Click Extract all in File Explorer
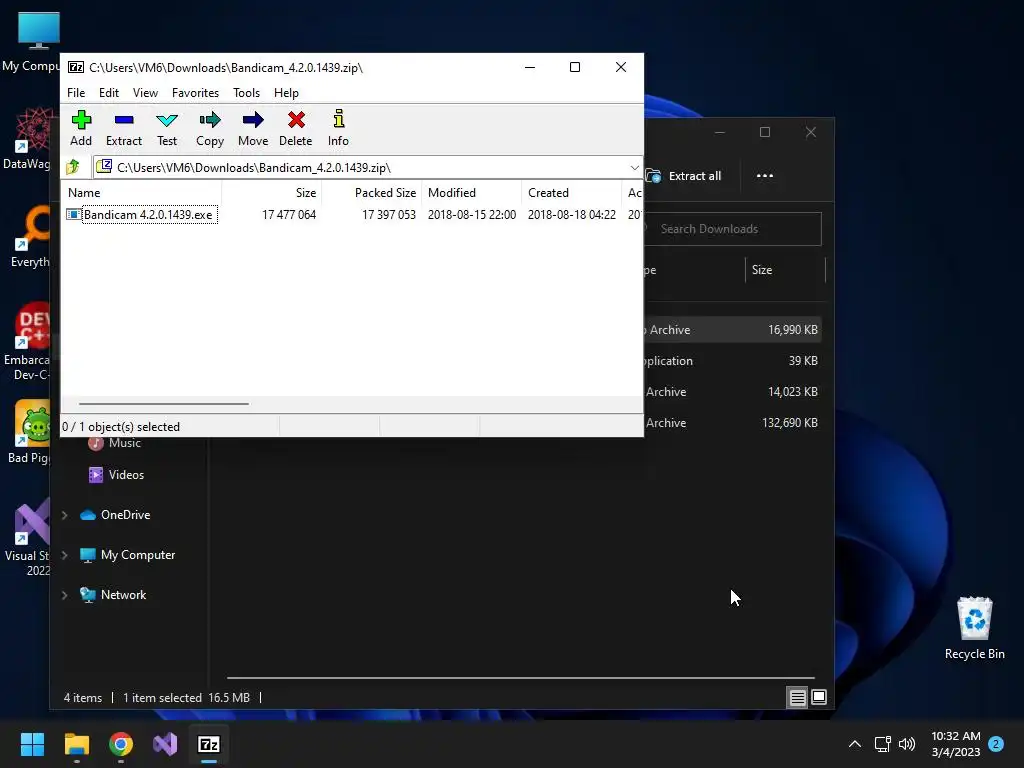 [683, 176]
